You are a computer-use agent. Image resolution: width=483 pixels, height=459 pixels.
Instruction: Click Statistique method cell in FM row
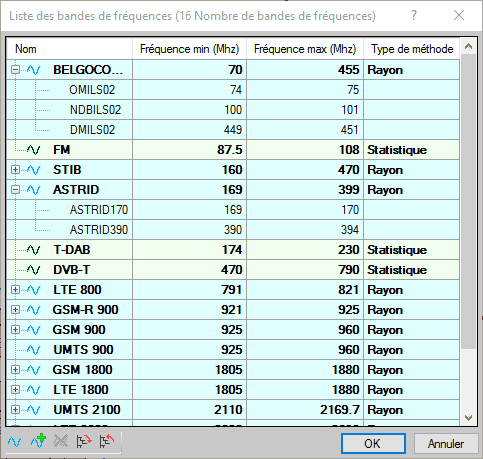(411, 150)
